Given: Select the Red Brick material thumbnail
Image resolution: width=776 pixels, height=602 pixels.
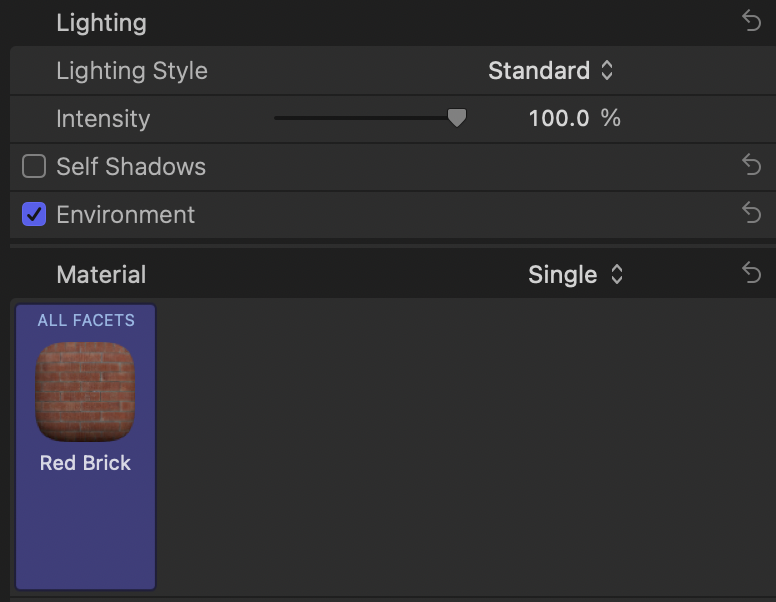Looking at the screenshot, I should [85, 392].
